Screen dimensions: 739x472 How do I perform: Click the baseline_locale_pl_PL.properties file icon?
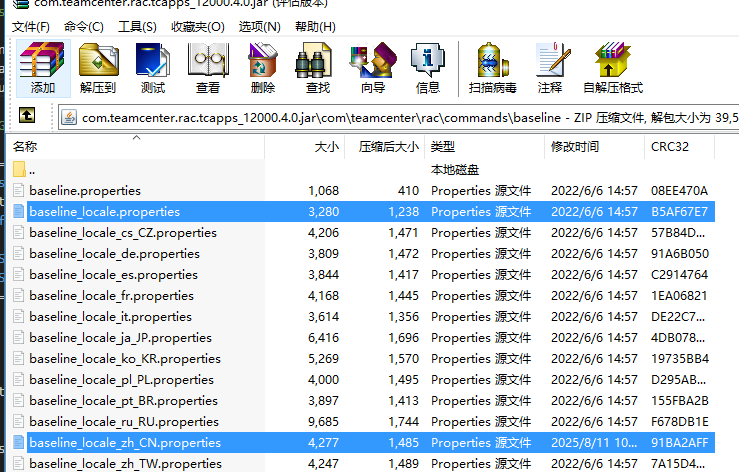[18, 380]
